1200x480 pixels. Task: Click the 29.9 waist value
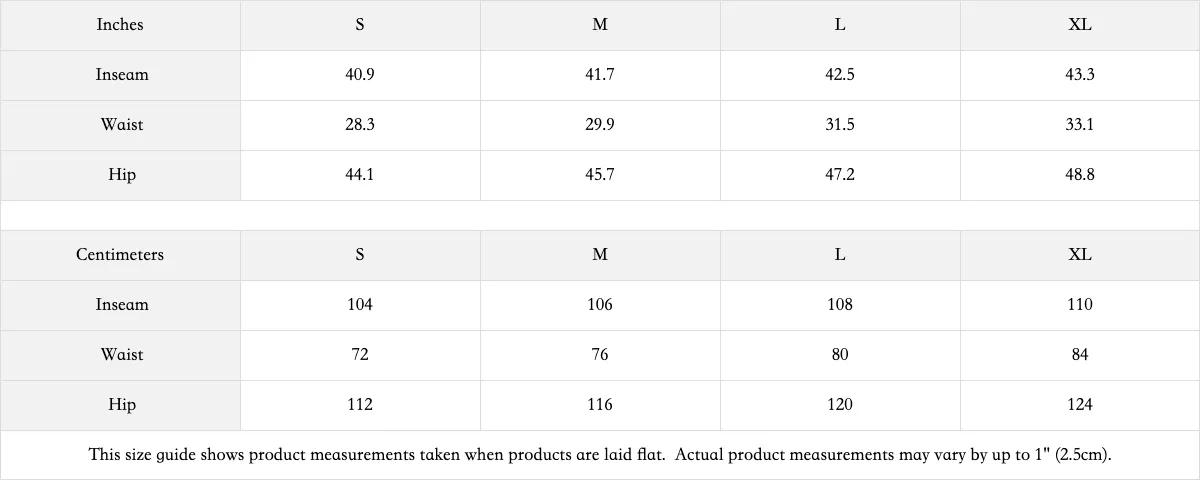click(600, 125)
